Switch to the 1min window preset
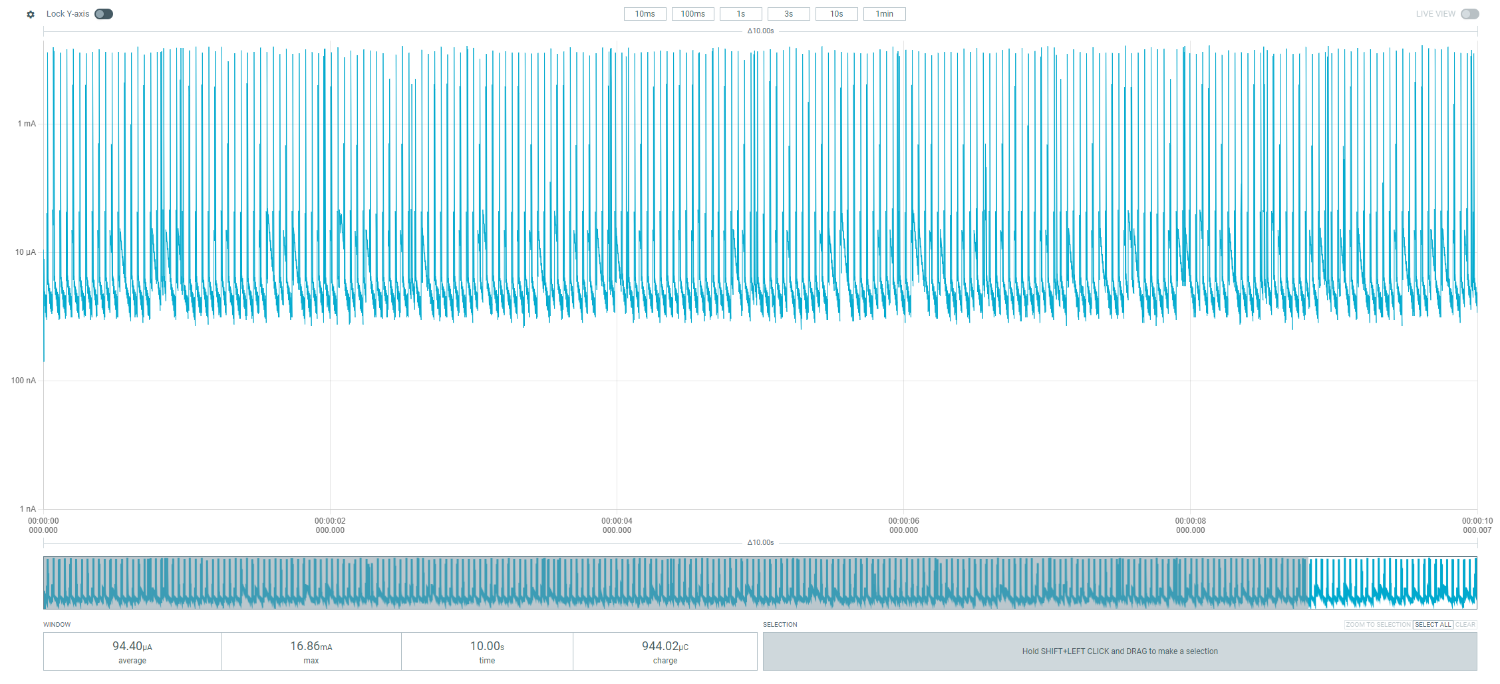 (x=884, y=14)
